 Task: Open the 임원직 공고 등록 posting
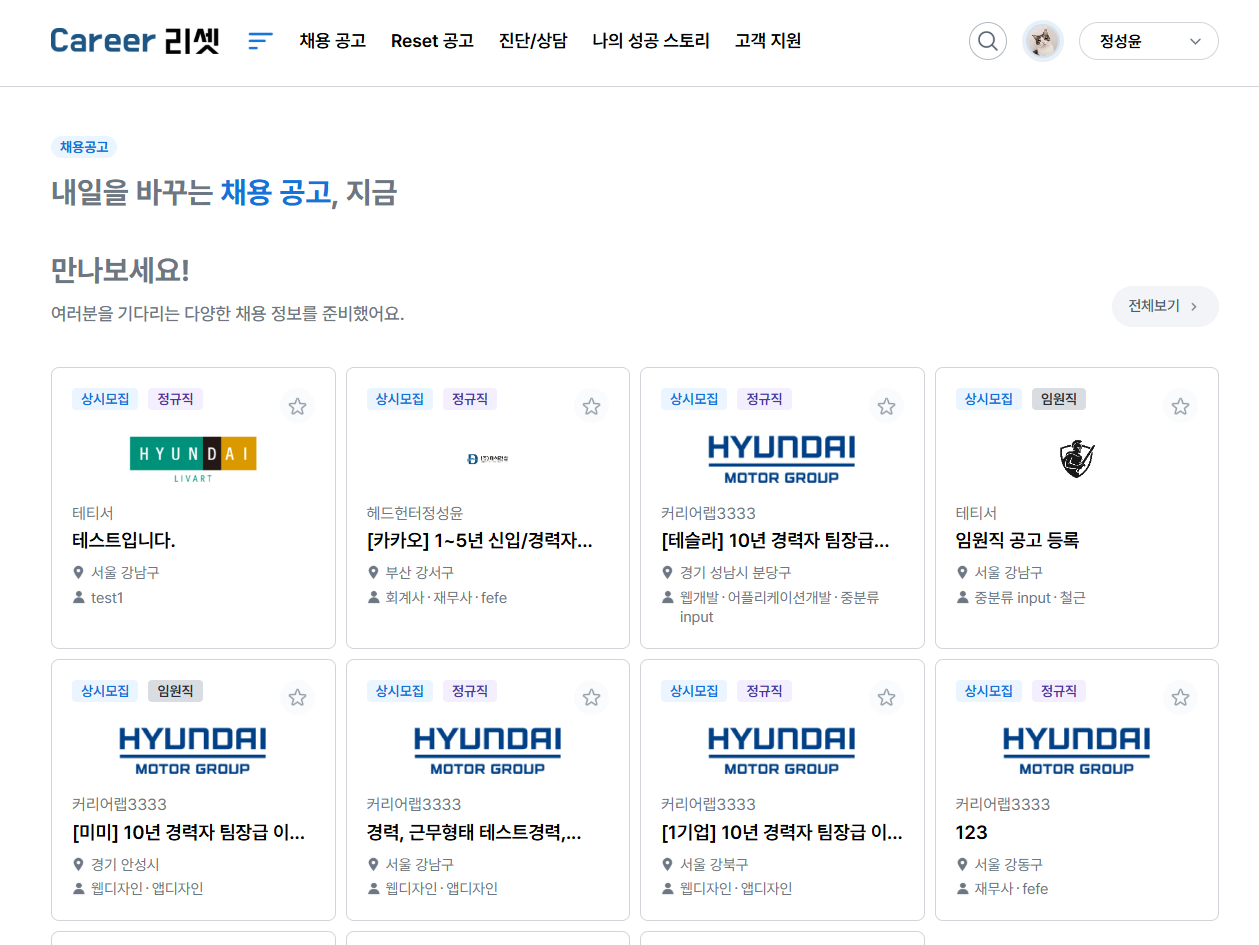[1017, 541]
